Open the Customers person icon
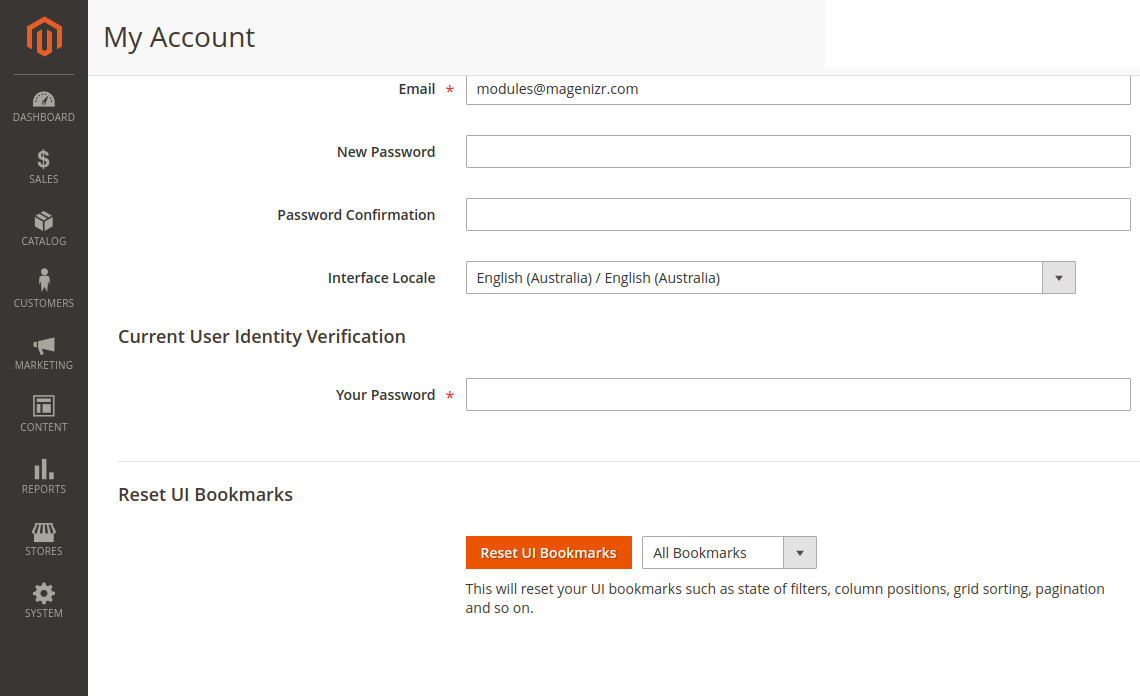The image size is (1140, 696). click(x=44, y=281)
